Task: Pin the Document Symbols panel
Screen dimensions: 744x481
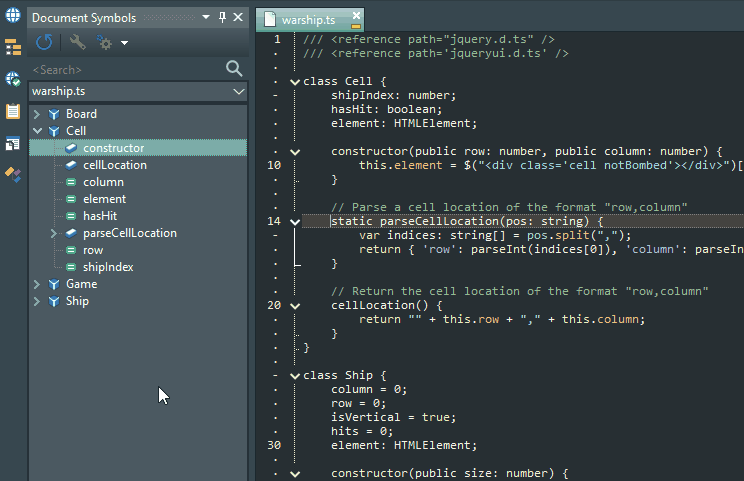Action: tap(221, 17)
